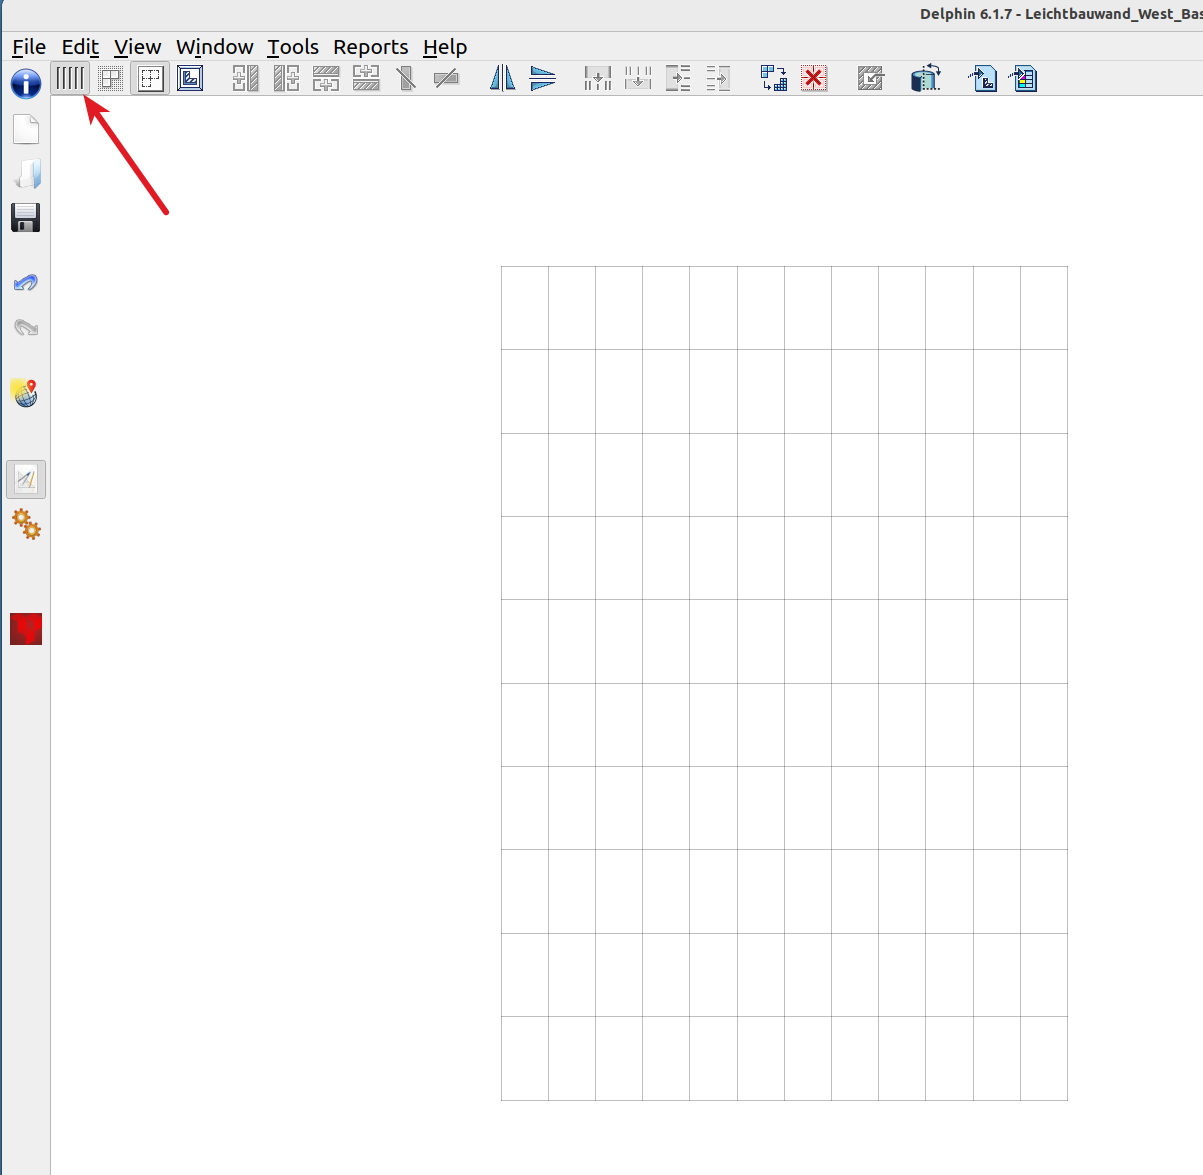Click the top-left construction grid cell
The height and width of the screenshot is (1175, 1203).
pos(525,308)
